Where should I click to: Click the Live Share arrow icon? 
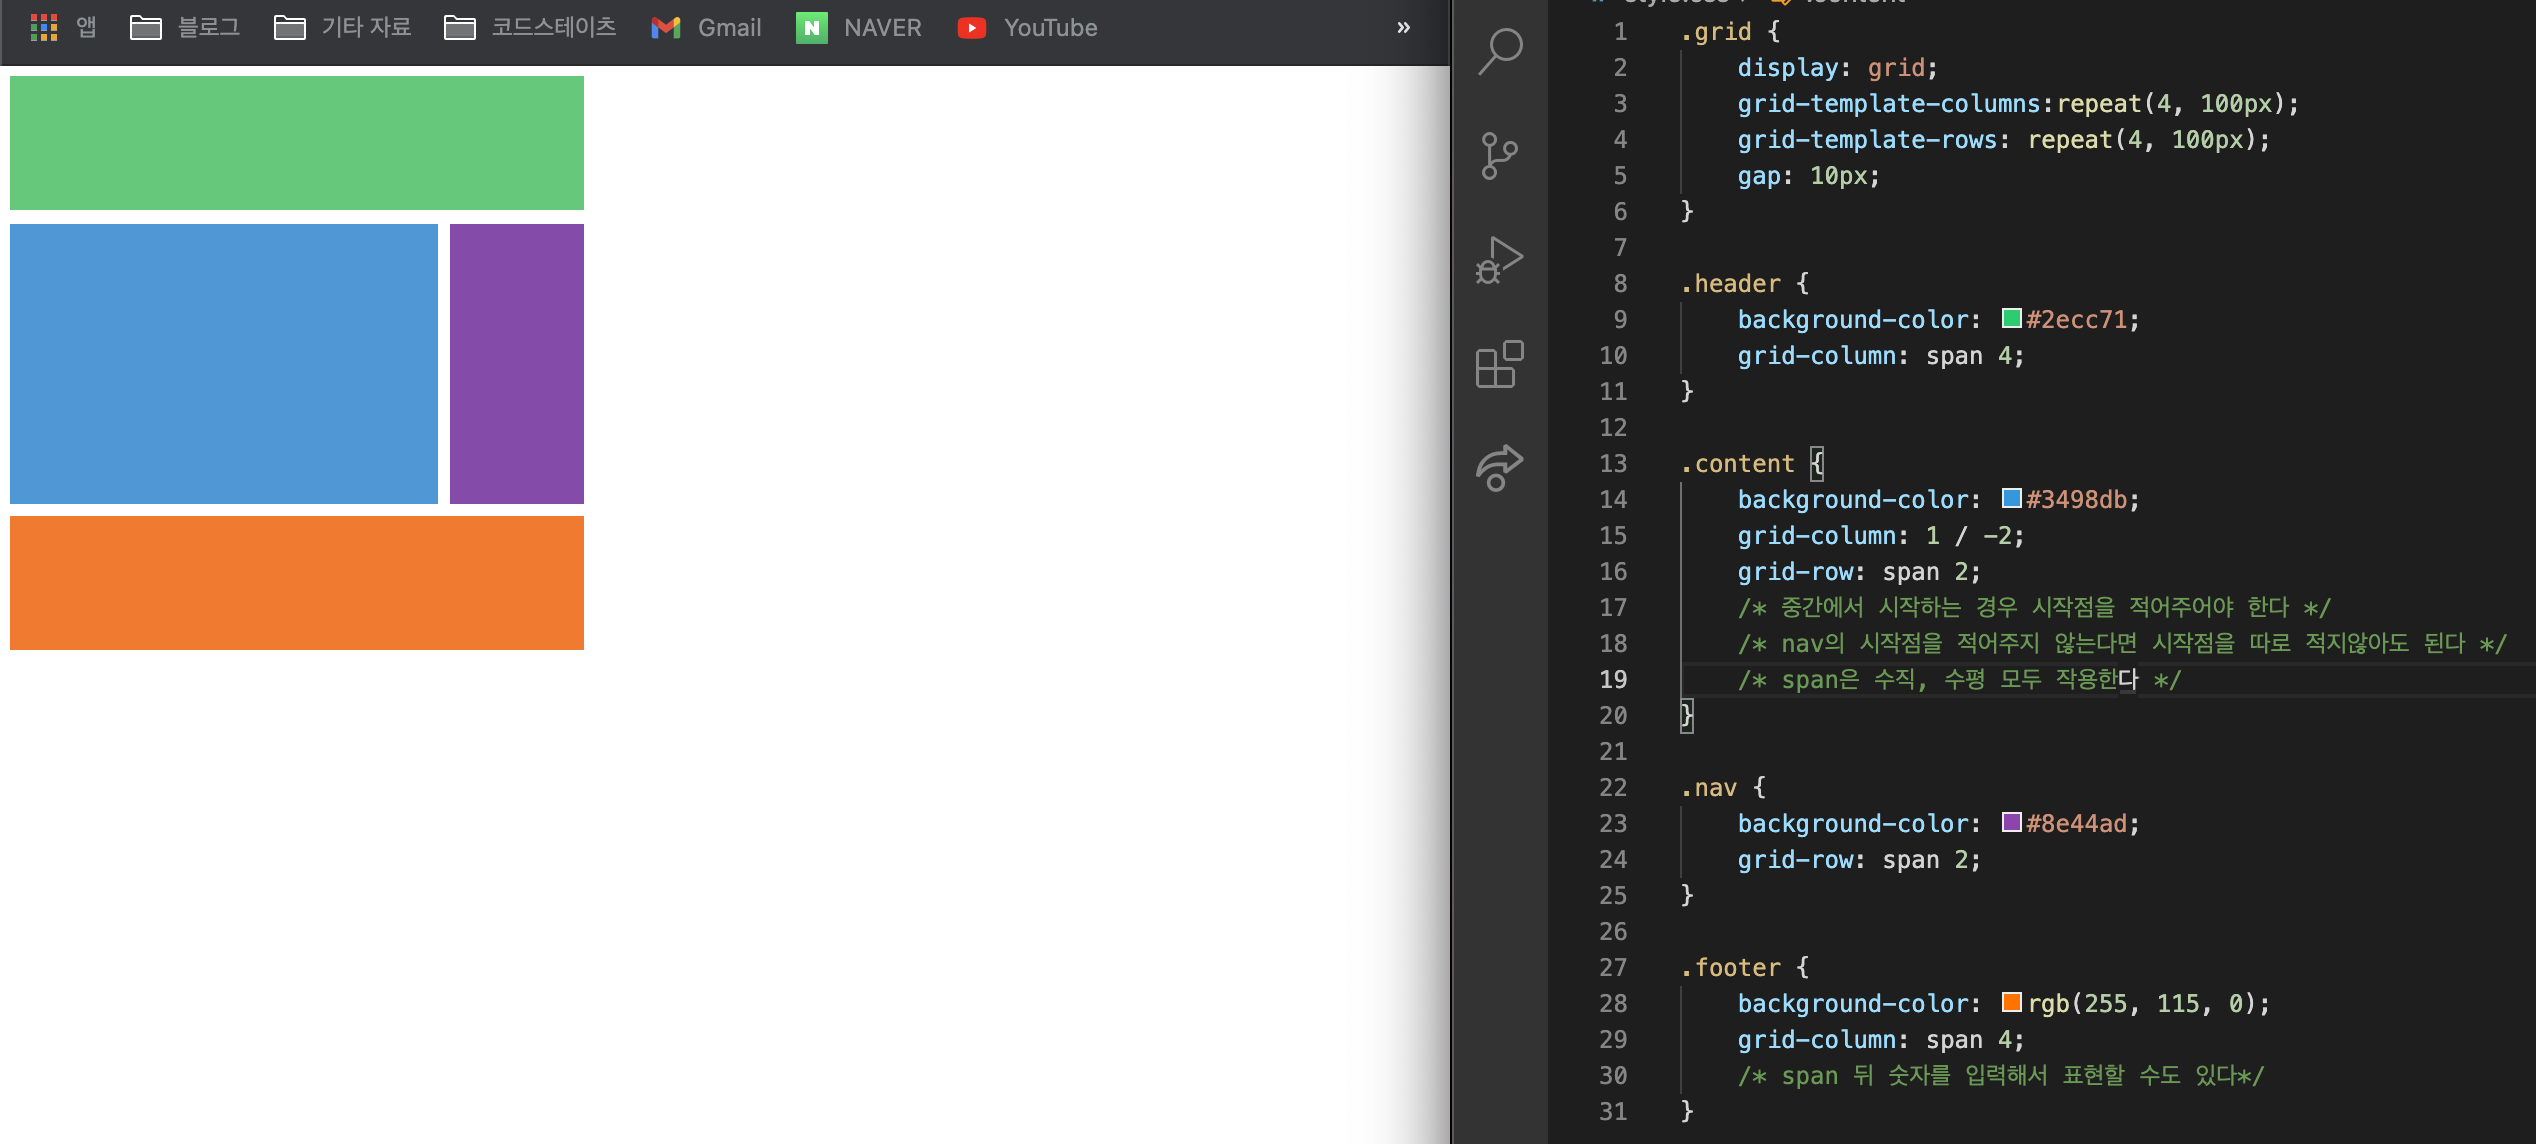tap(1500, 468)
